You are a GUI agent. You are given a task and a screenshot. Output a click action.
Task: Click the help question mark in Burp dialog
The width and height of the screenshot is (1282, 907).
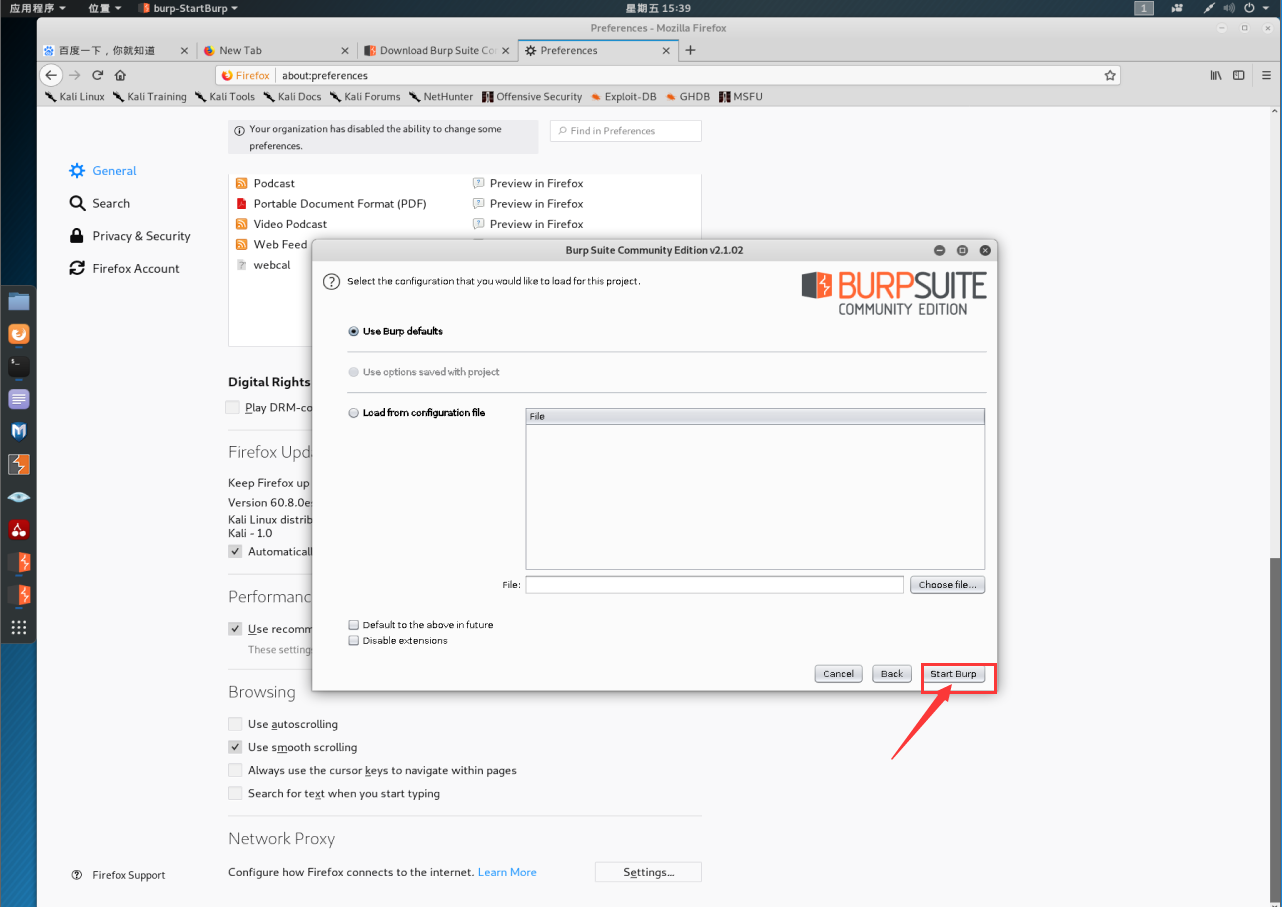[x=332, y=282]
